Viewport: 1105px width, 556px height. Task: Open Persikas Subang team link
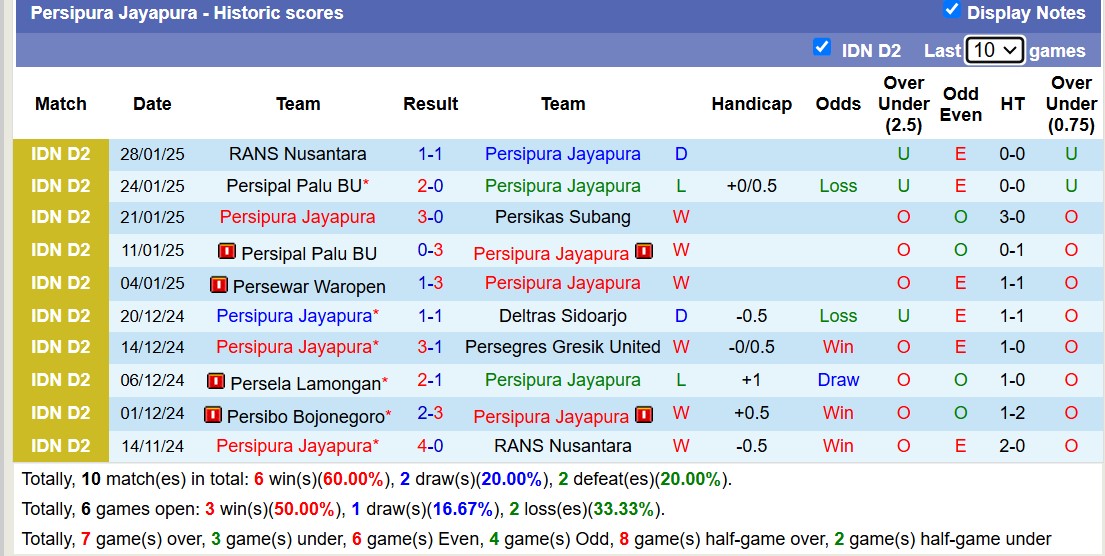coord(562,217)
